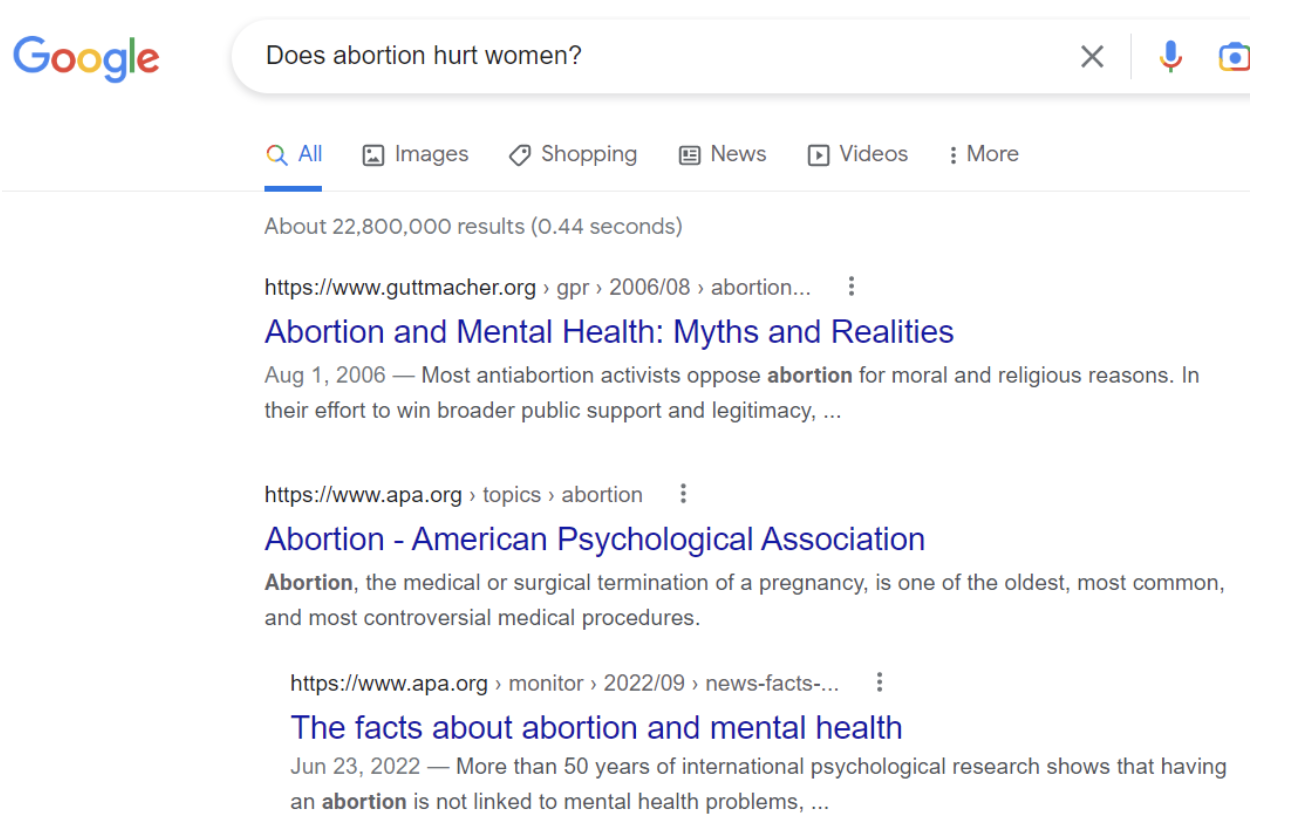This screenshot has width=1300, height=820.
Task: Open 'Abortion - American Psychological Association' link
Action: coord(594,539)
